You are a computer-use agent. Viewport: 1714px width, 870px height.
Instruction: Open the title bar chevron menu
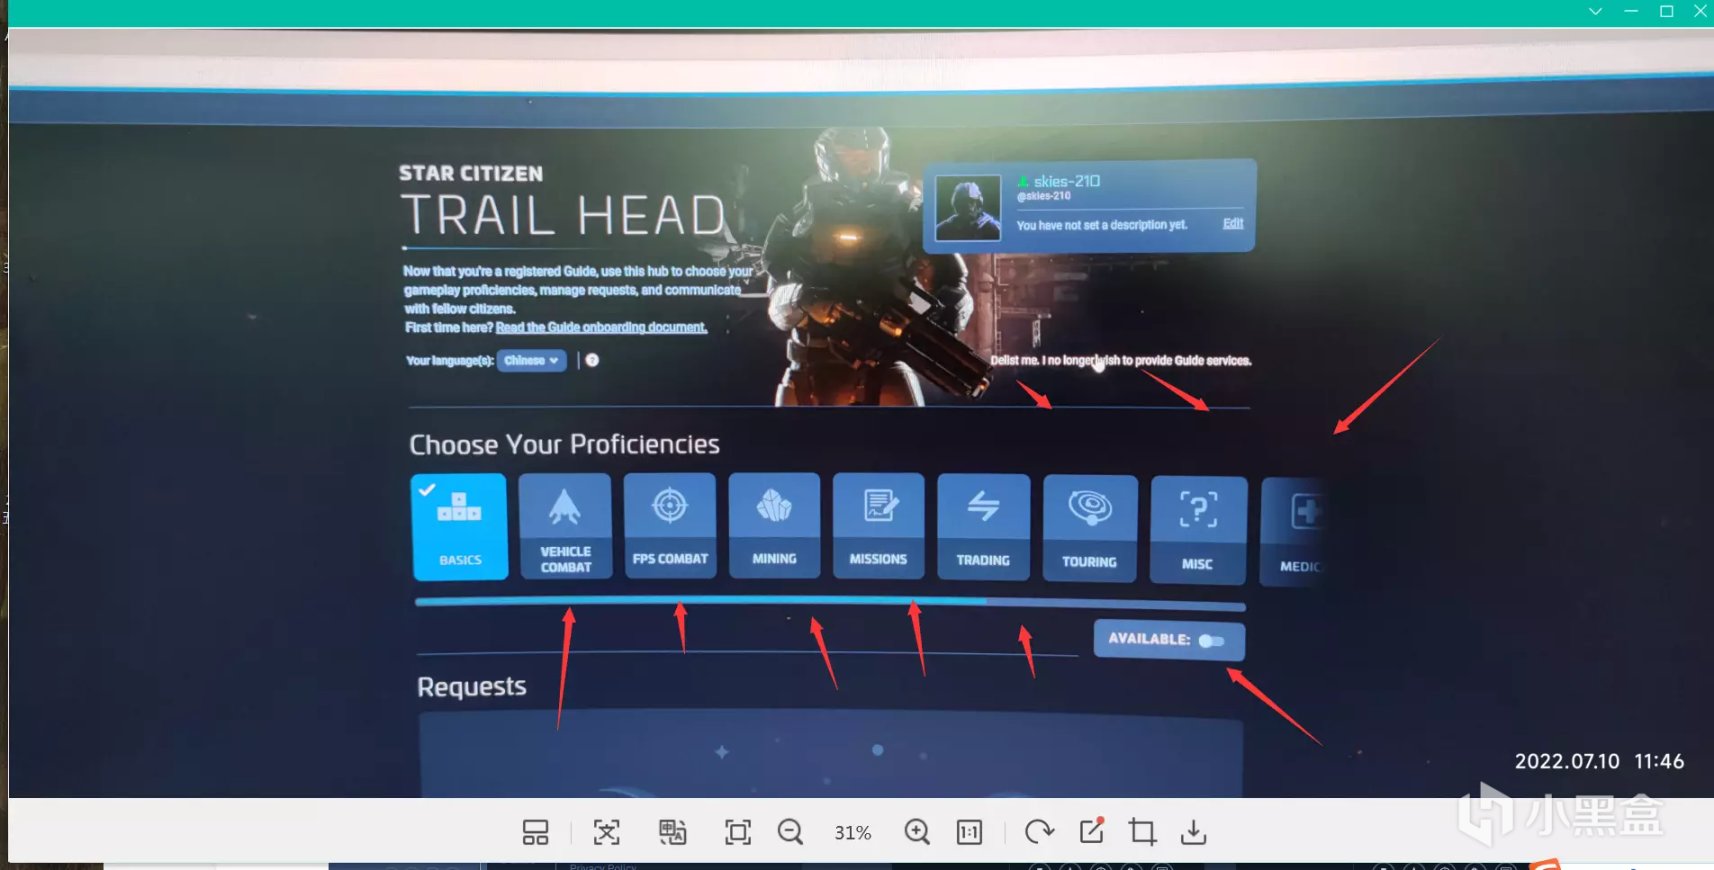point(1595,11)
